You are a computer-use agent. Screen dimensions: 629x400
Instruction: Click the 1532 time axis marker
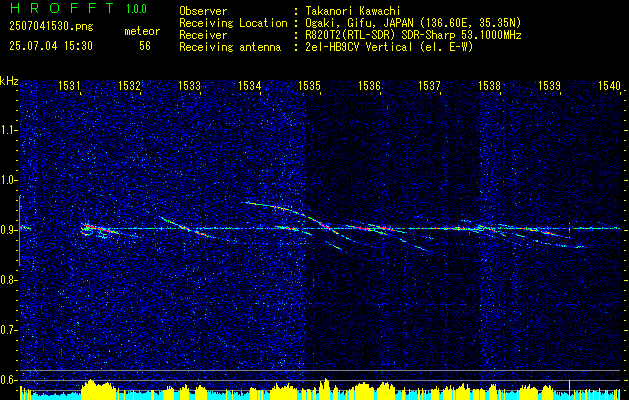coord(130,86)
